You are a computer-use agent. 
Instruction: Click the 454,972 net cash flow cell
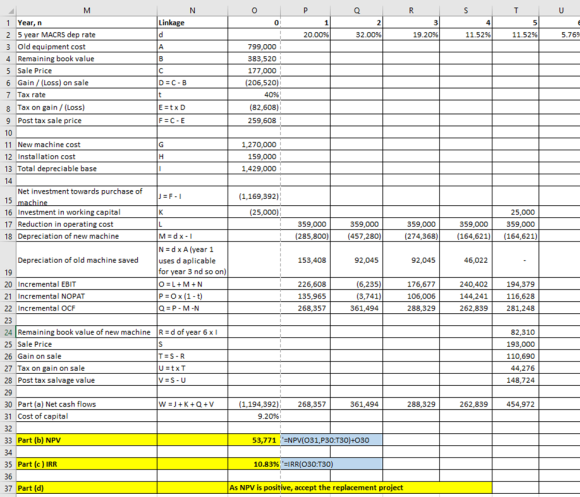click(x=516, y=404)
